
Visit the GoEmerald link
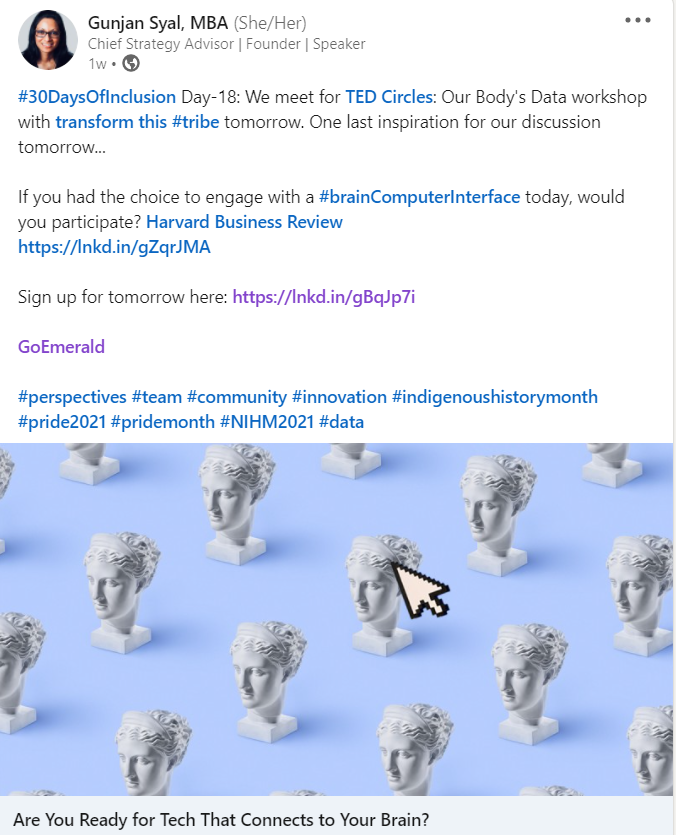pos(61,347)
